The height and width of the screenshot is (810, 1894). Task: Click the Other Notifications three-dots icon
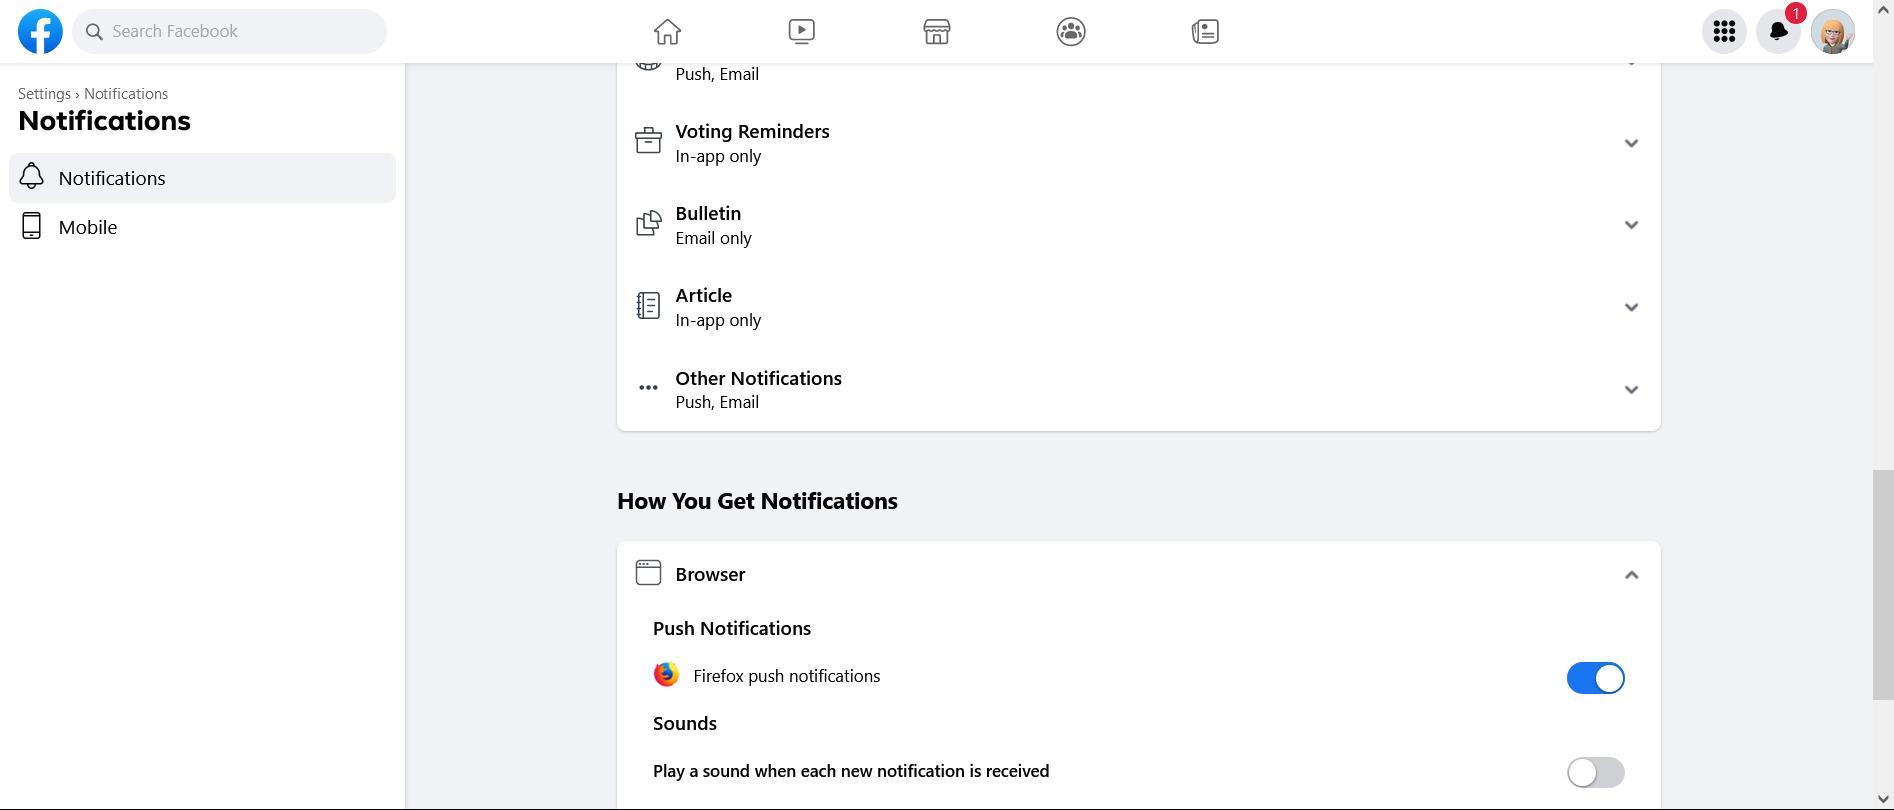648,388
